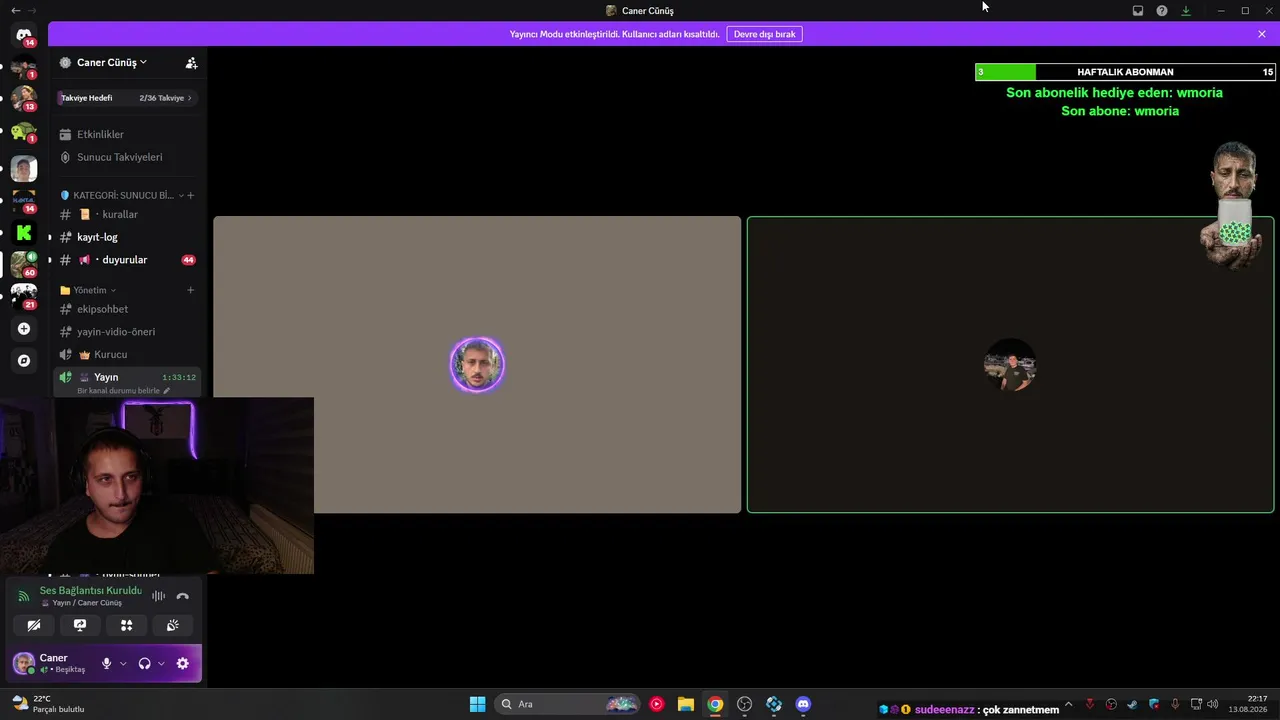Open headphone output options arrow
Viewport: 1280px width, 720px height.
point(161,663)
